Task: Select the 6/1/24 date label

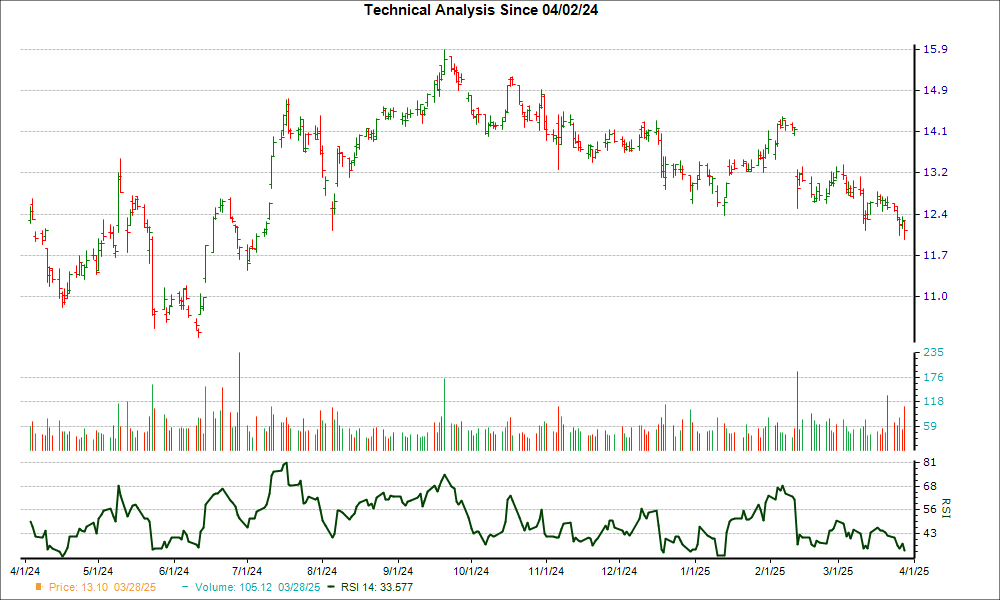Action: tap(173, 571)
